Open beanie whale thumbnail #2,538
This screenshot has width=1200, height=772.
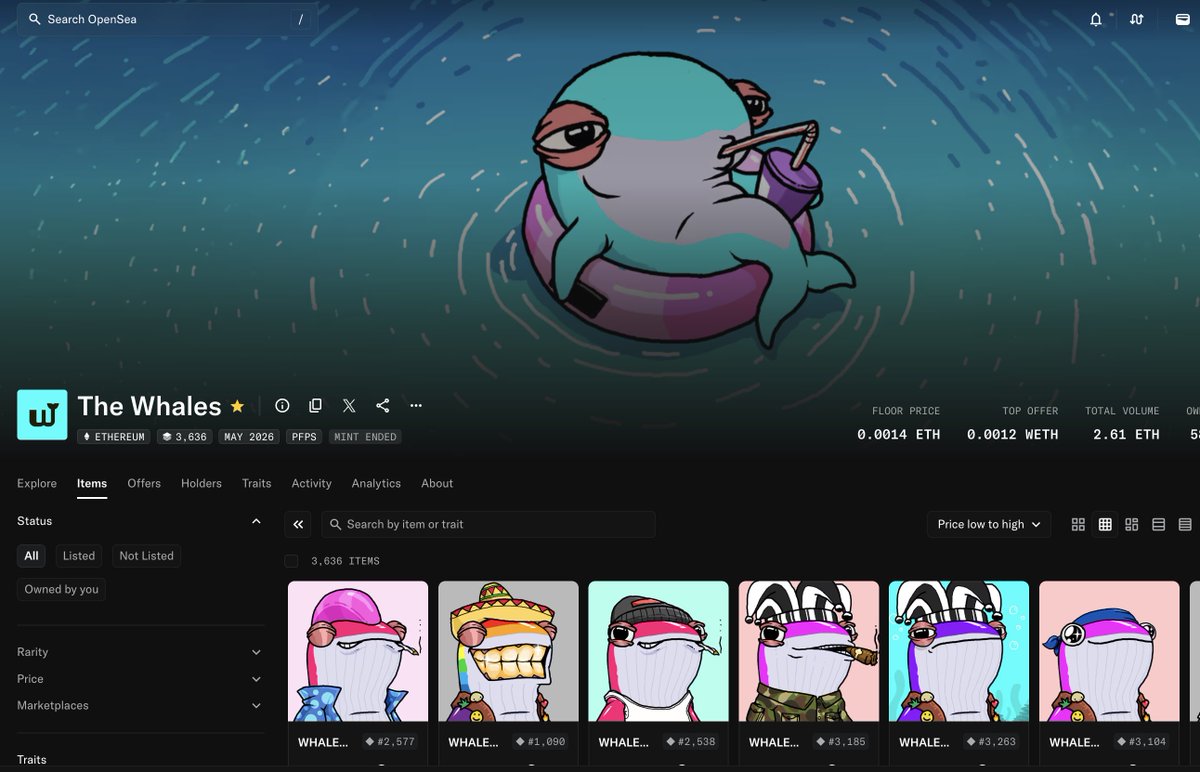coord(658,651)
